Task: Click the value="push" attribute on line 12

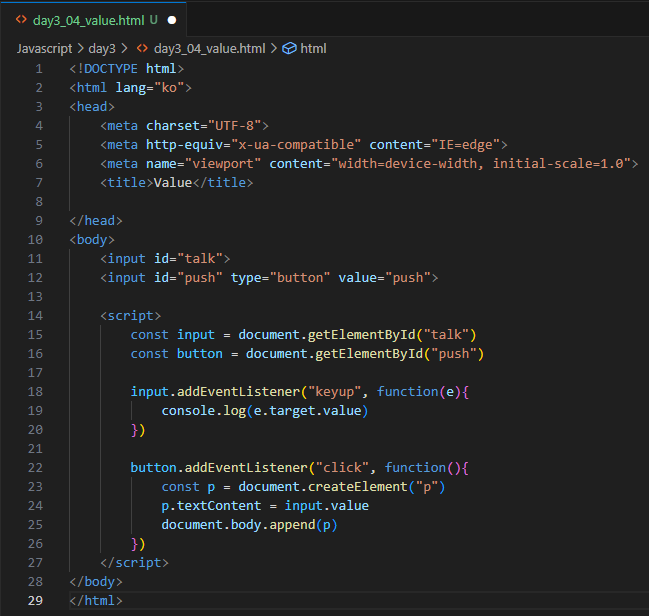Action: point(385,278)
